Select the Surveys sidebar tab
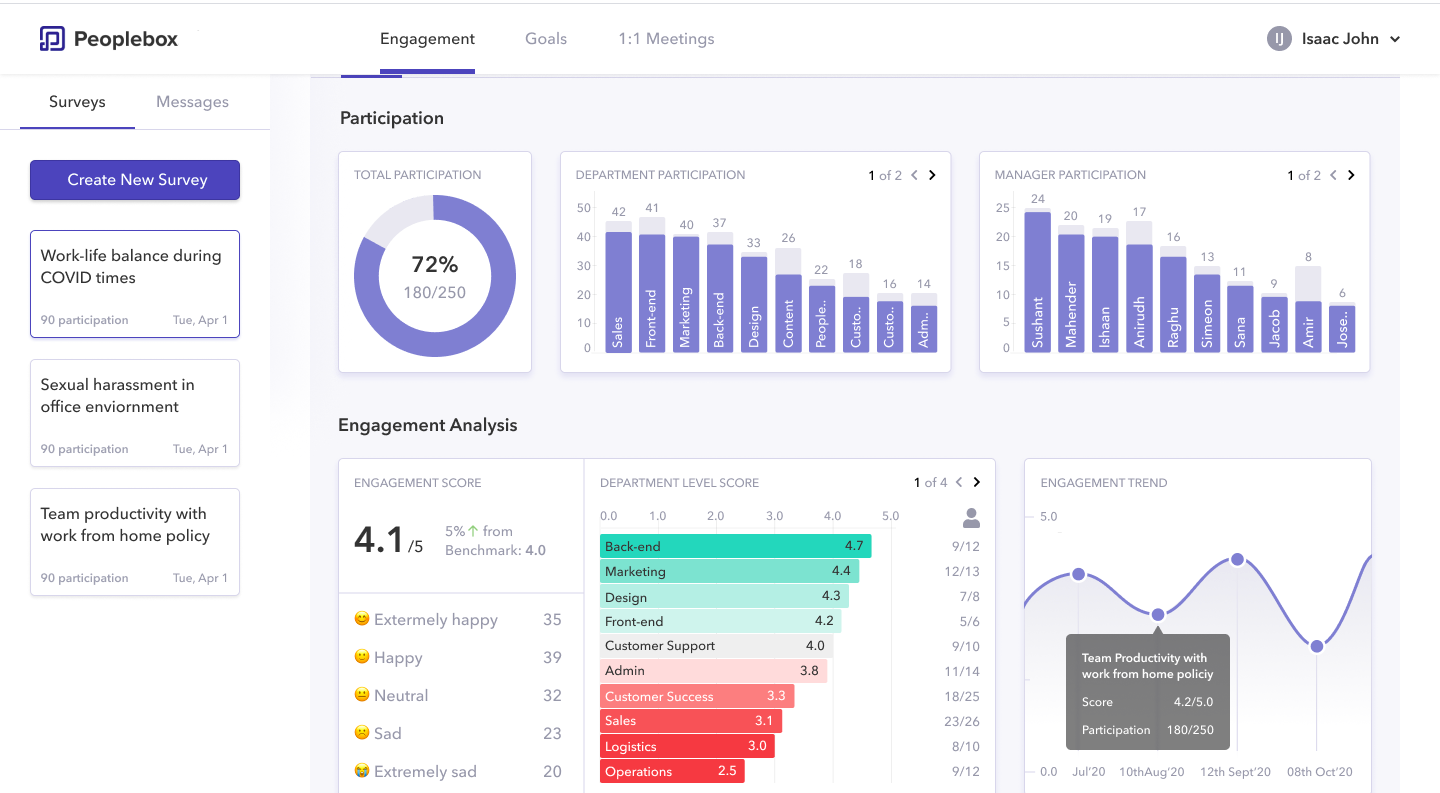1440x793 pixels. (x=77, y=102)
